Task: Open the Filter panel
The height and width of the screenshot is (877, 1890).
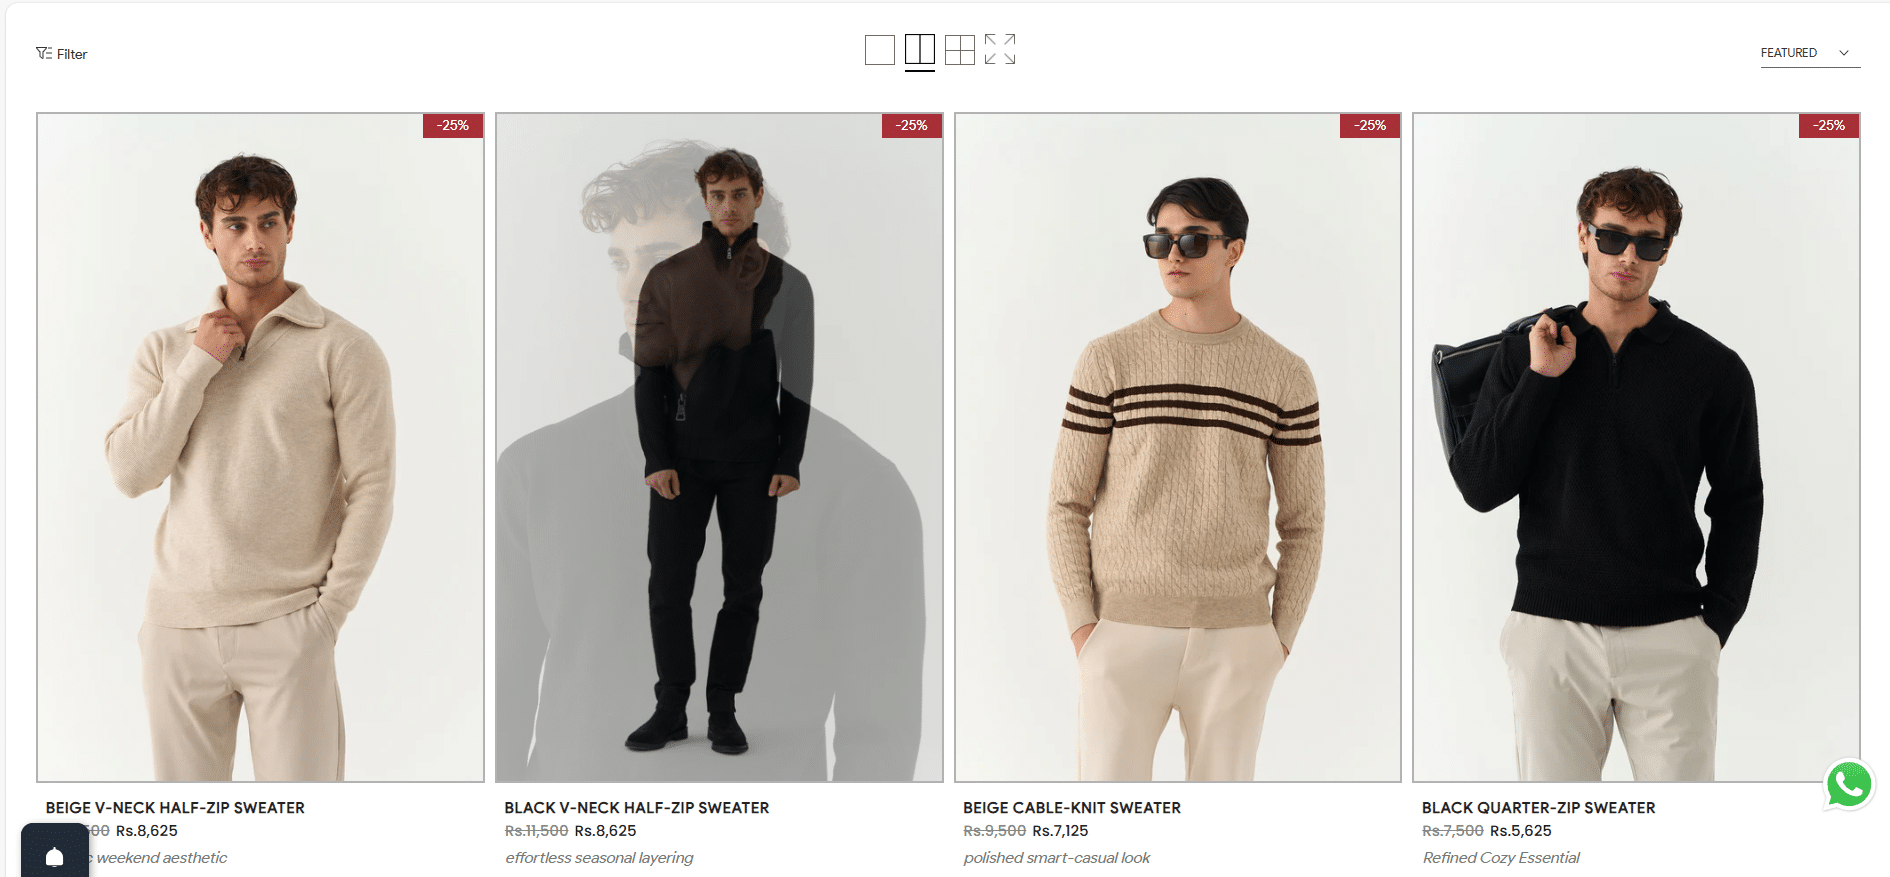Action: [x=62, y=54]
